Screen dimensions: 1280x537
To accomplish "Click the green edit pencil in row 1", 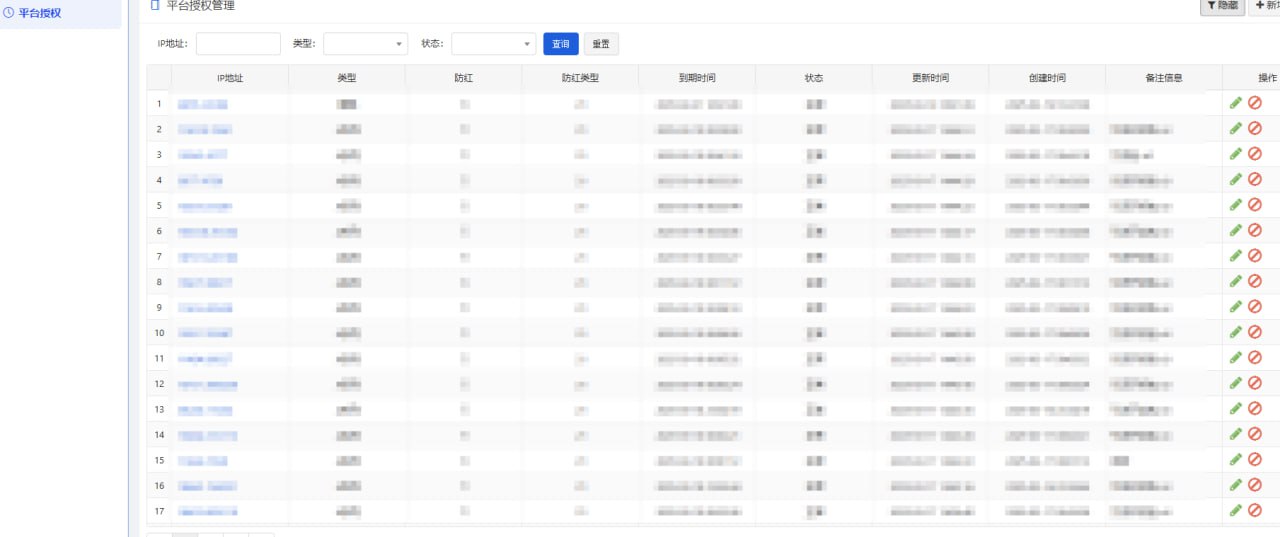I will click(1236, 103).
